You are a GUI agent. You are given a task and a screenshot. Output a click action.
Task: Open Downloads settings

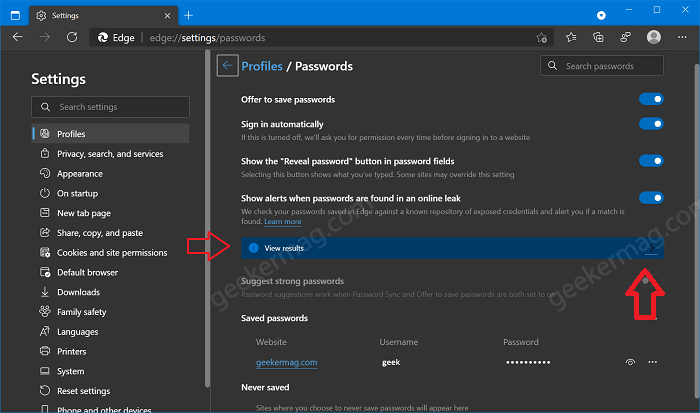[110, 292]
